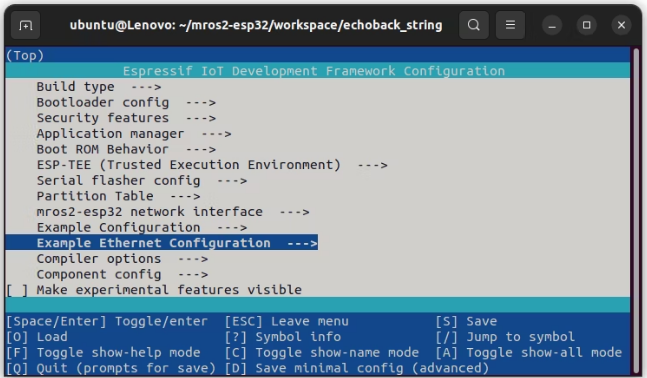The height and width of the screenshot is (378, 647).
Task: Select mros2-esp32 network interface entry
Action: pos(173,212)
